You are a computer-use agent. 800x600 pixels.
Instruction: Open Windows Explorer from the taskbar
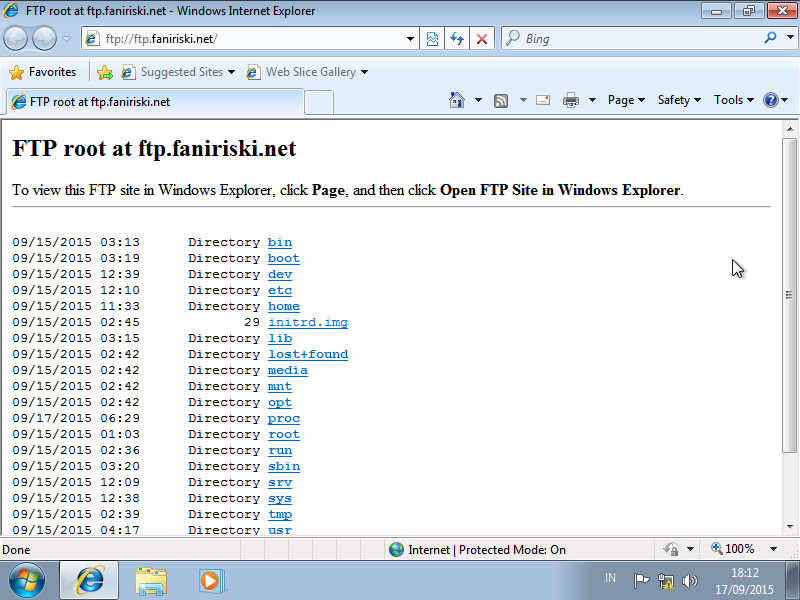[151, 580]
